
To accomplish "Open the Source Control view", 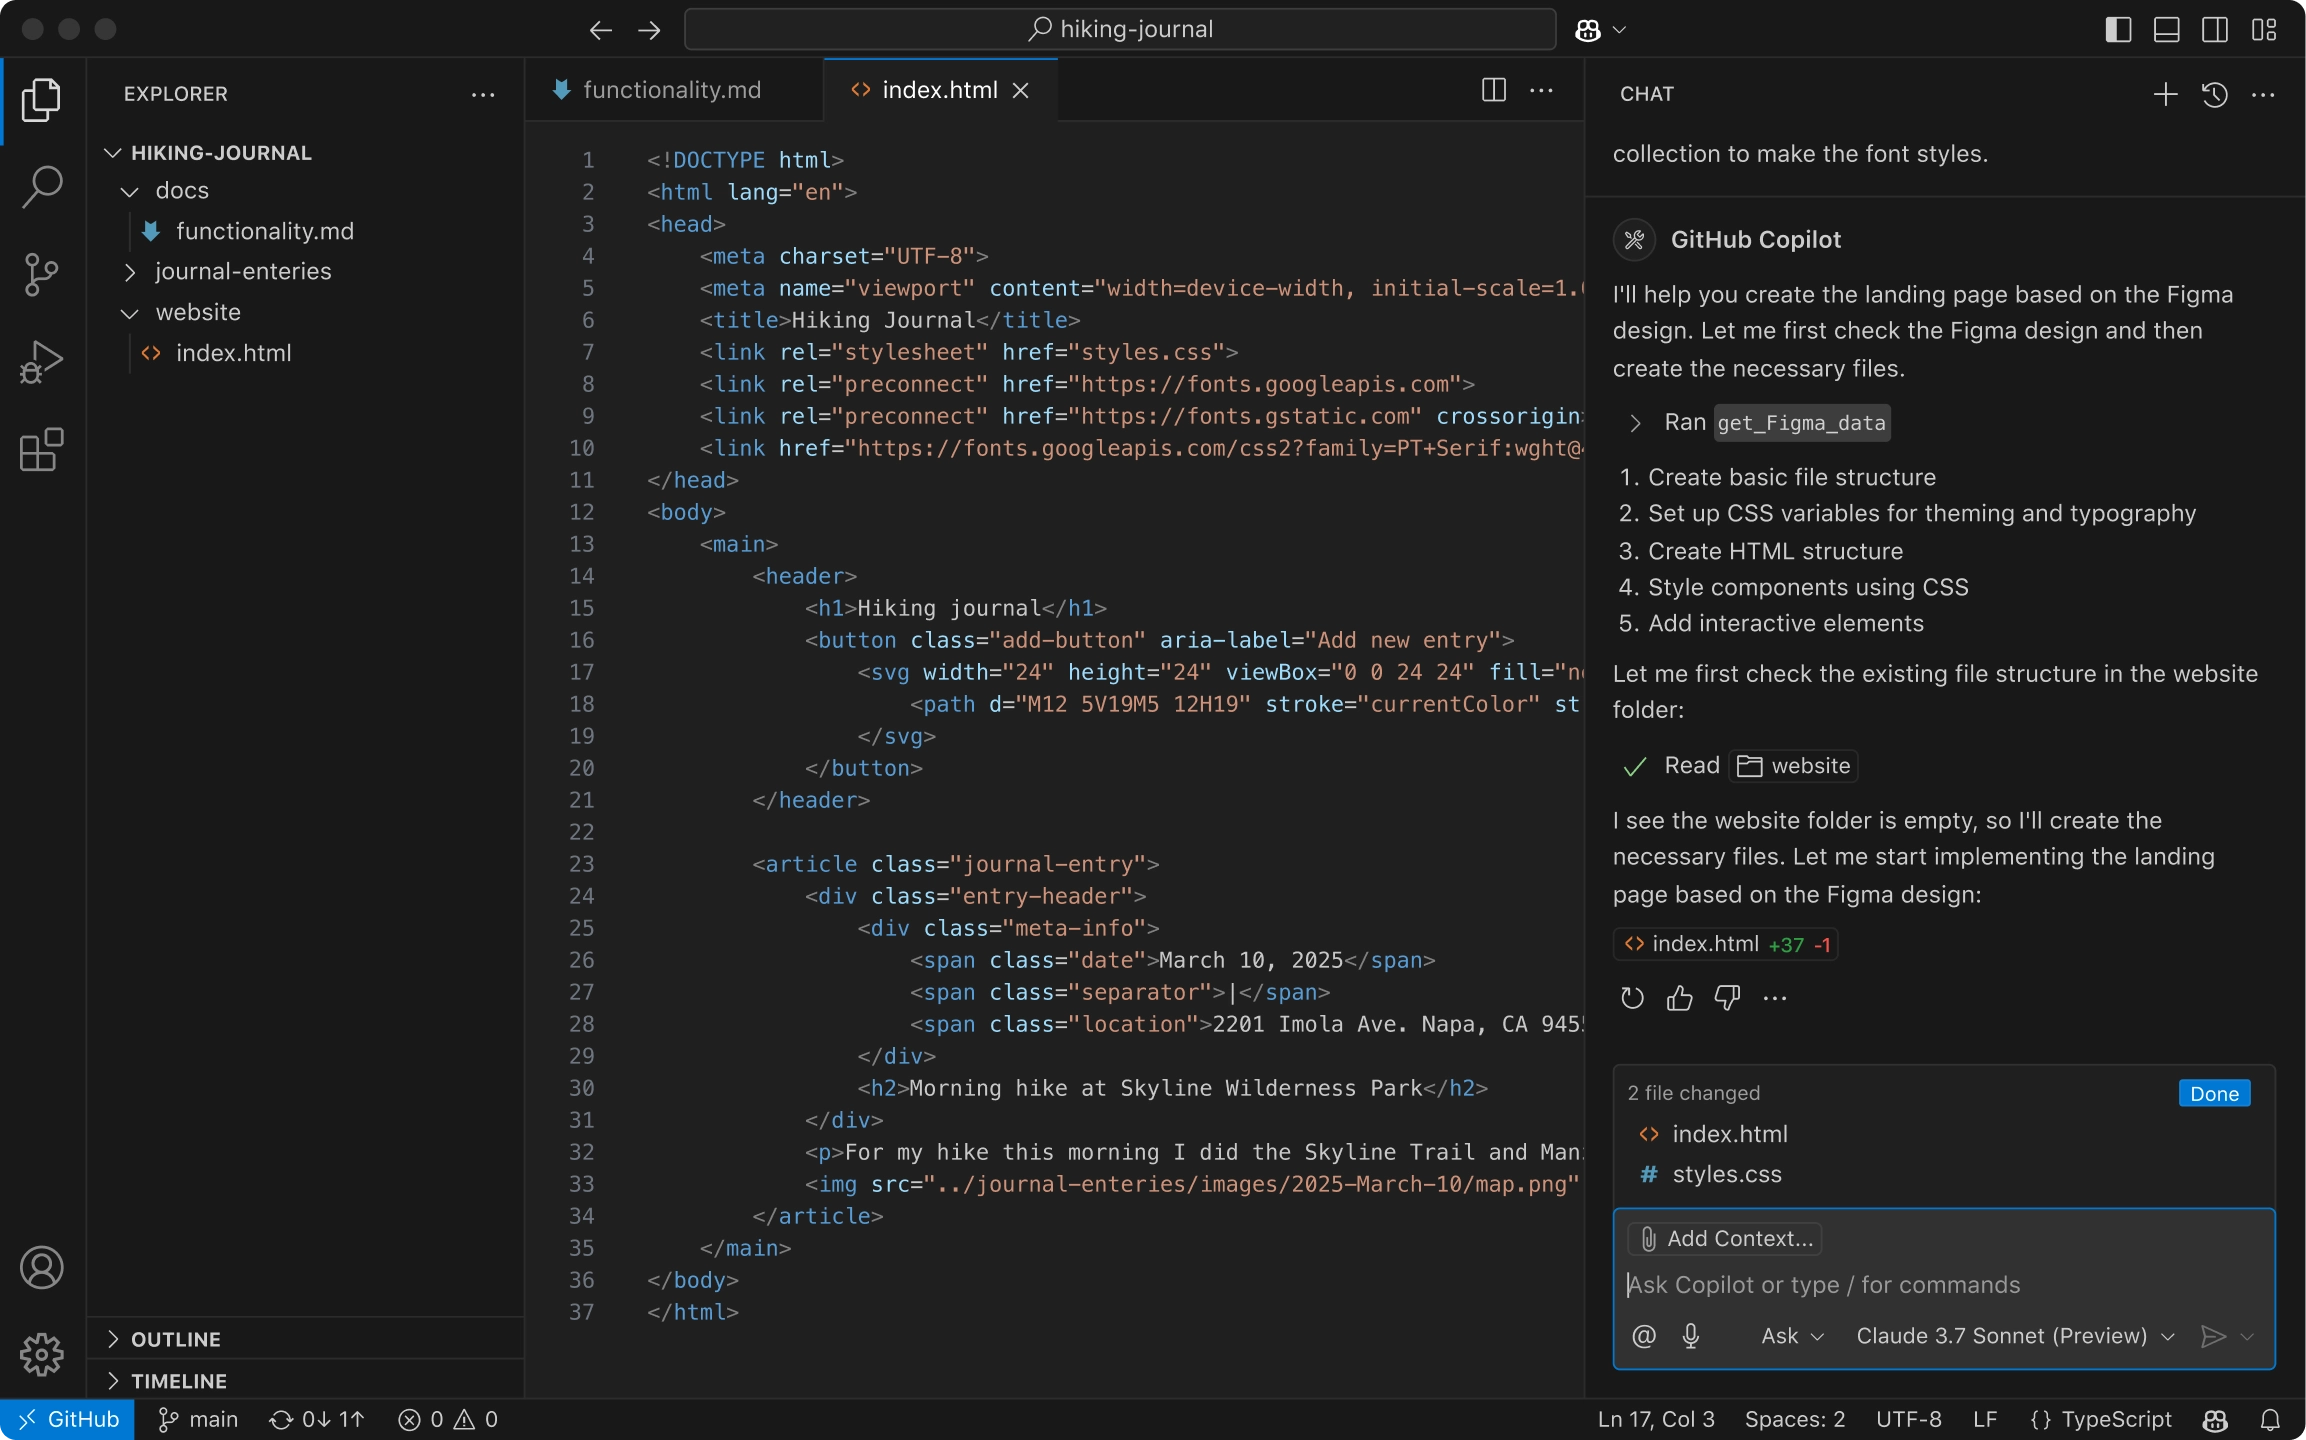I will (x=41, y=274).
